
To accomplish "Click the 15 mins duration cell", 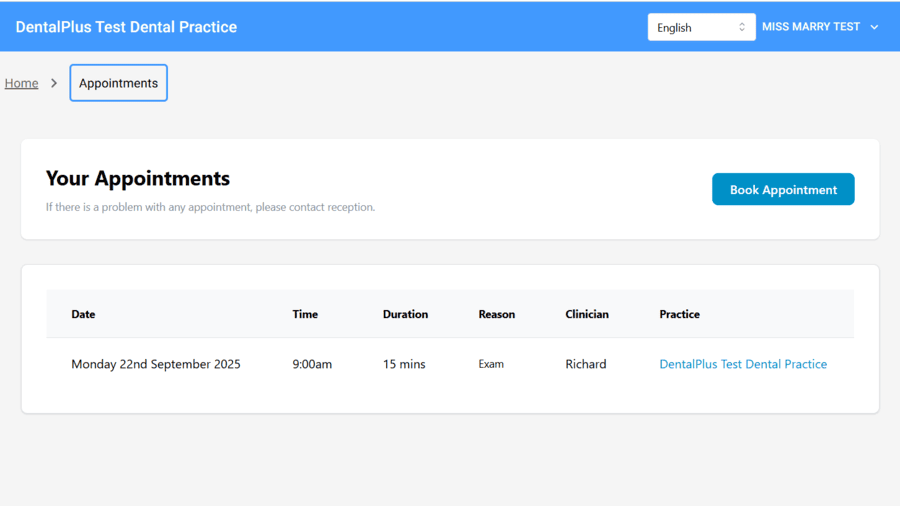I will (404, 364).
